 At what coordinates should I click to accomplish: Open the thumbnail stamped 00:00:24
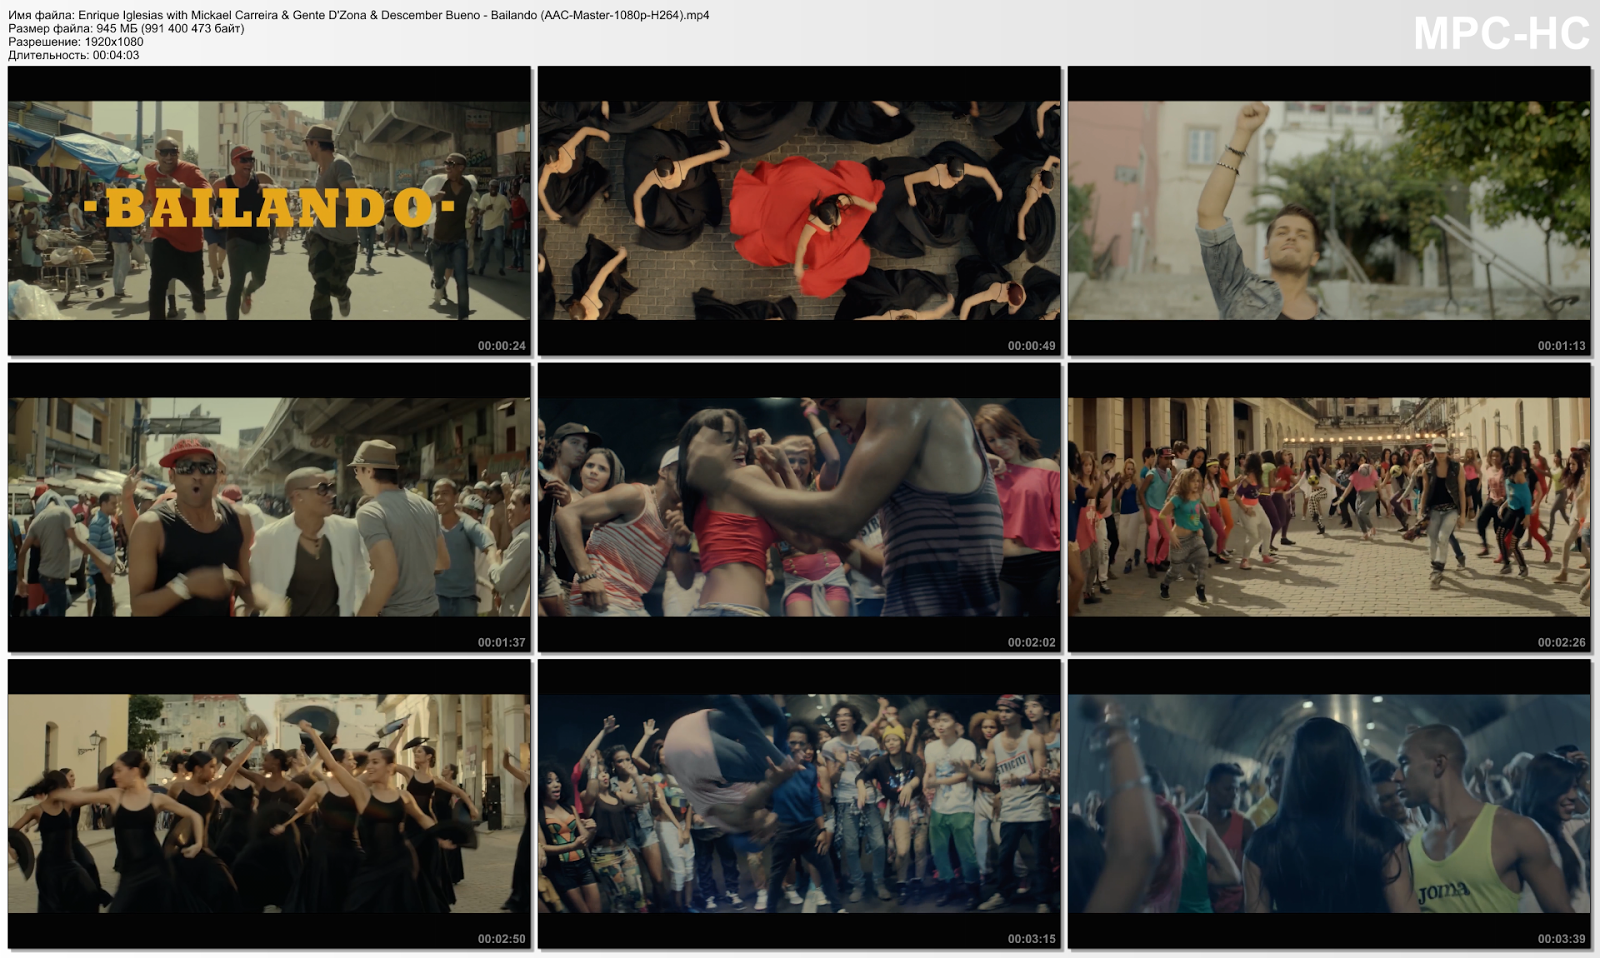tap(269, 211)
